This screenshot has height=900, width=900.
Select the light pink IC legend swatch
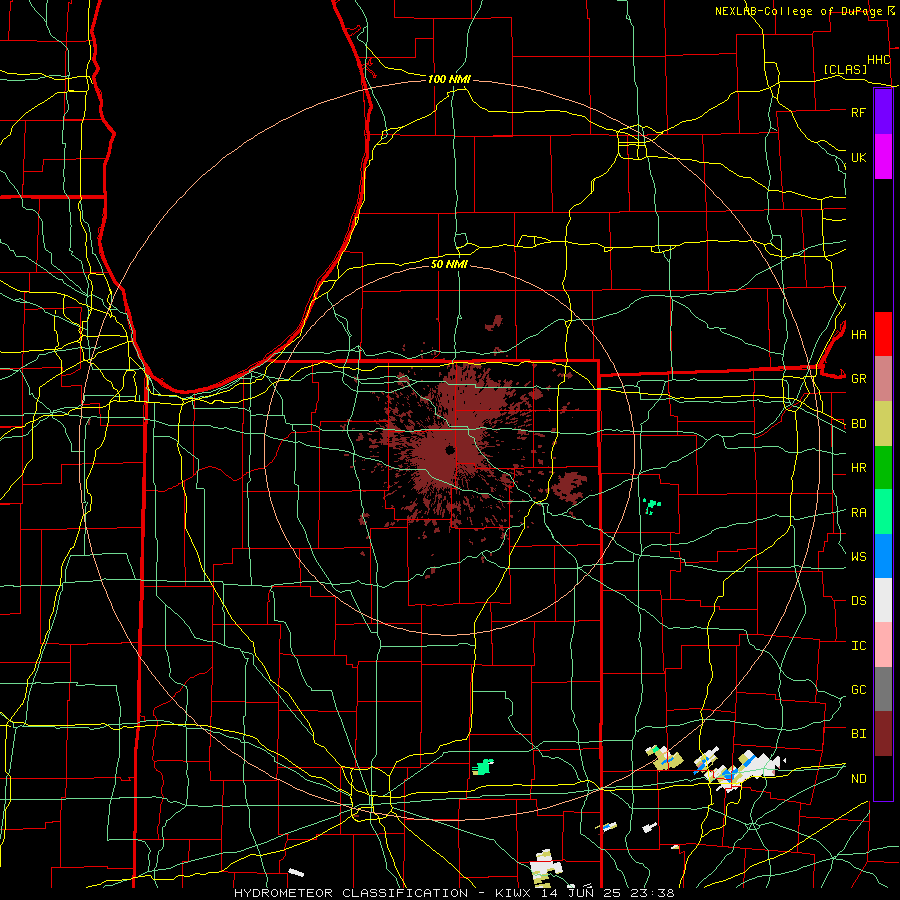point(883,645)
